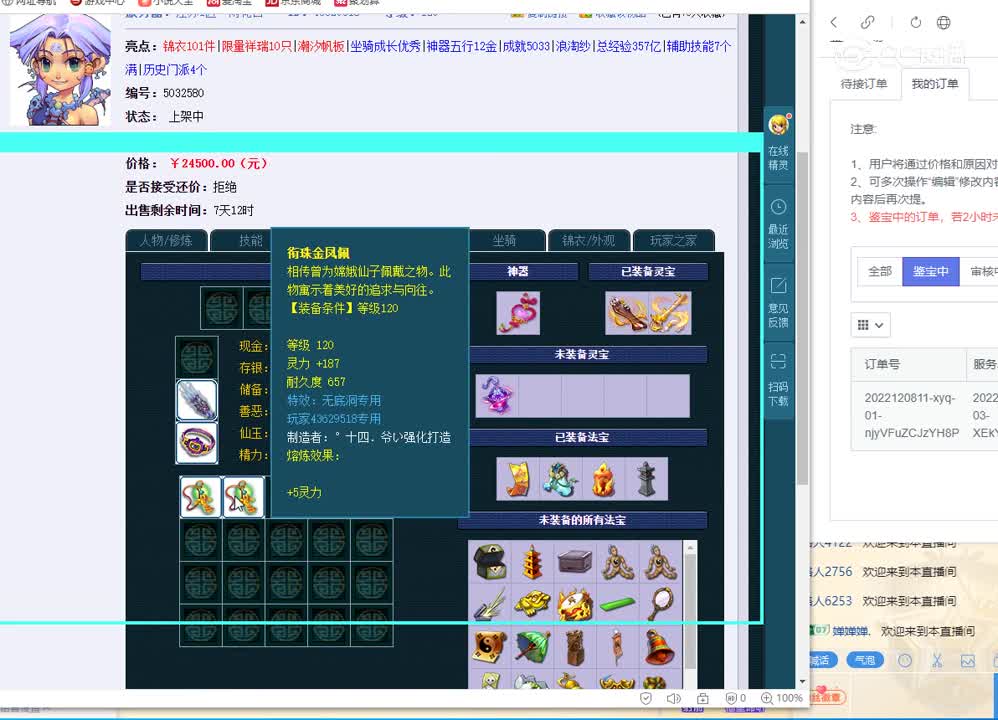Image resolution: width=998 pixels, height=720 pixels.
Task: Select the blue figure equipped 法宝 icon
Action: [560, 479]
